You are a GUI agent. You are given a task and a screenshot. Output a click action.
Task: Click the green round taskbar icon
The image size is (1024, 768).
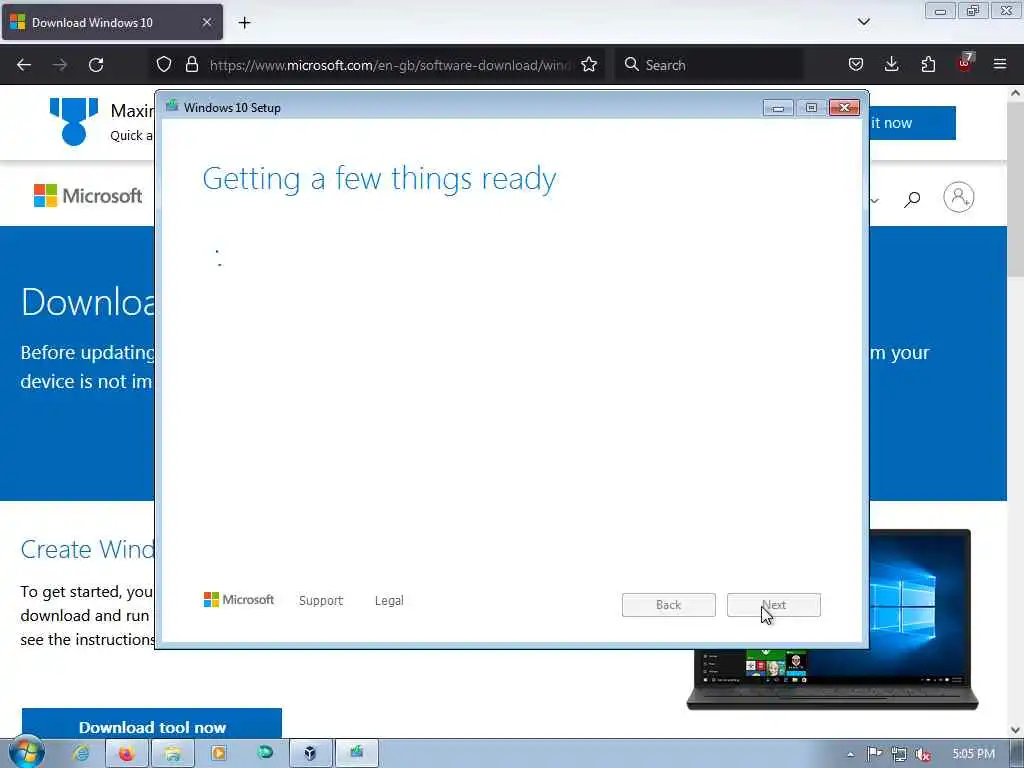point(264,753)
